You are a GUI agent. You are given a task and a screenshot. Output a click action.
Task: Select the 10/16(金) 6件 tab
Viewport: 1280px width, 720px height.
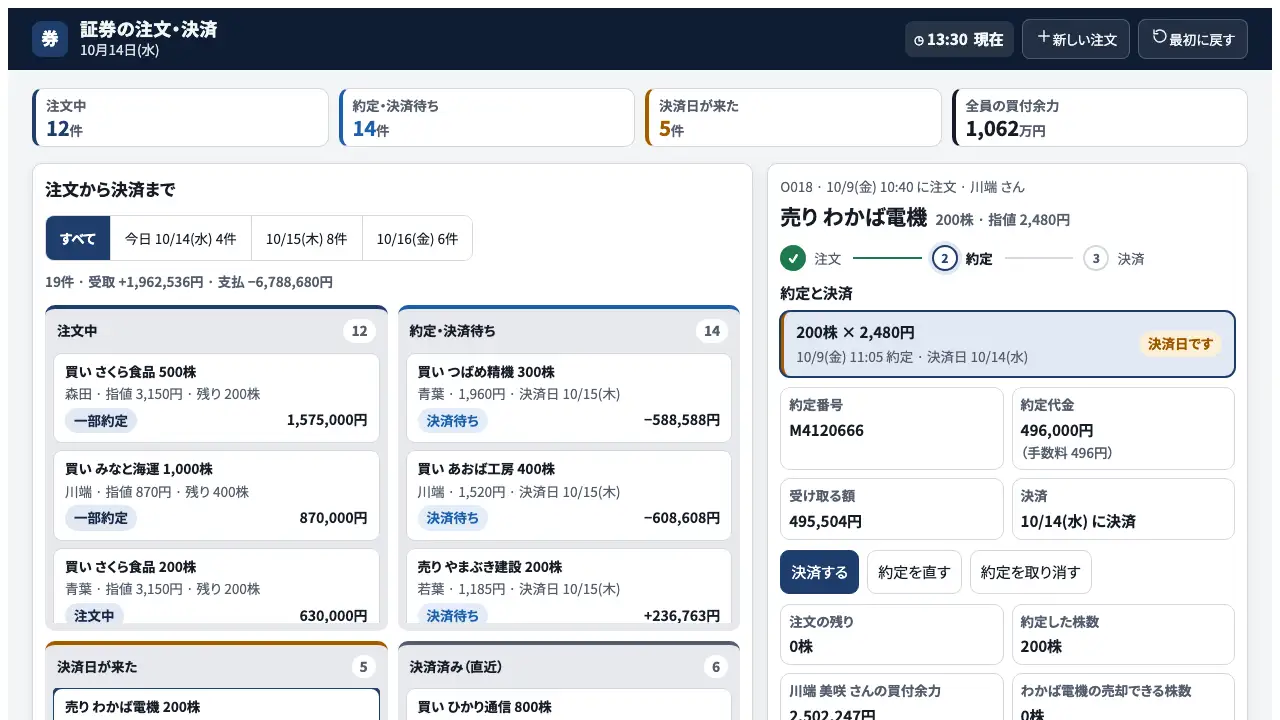417,238
